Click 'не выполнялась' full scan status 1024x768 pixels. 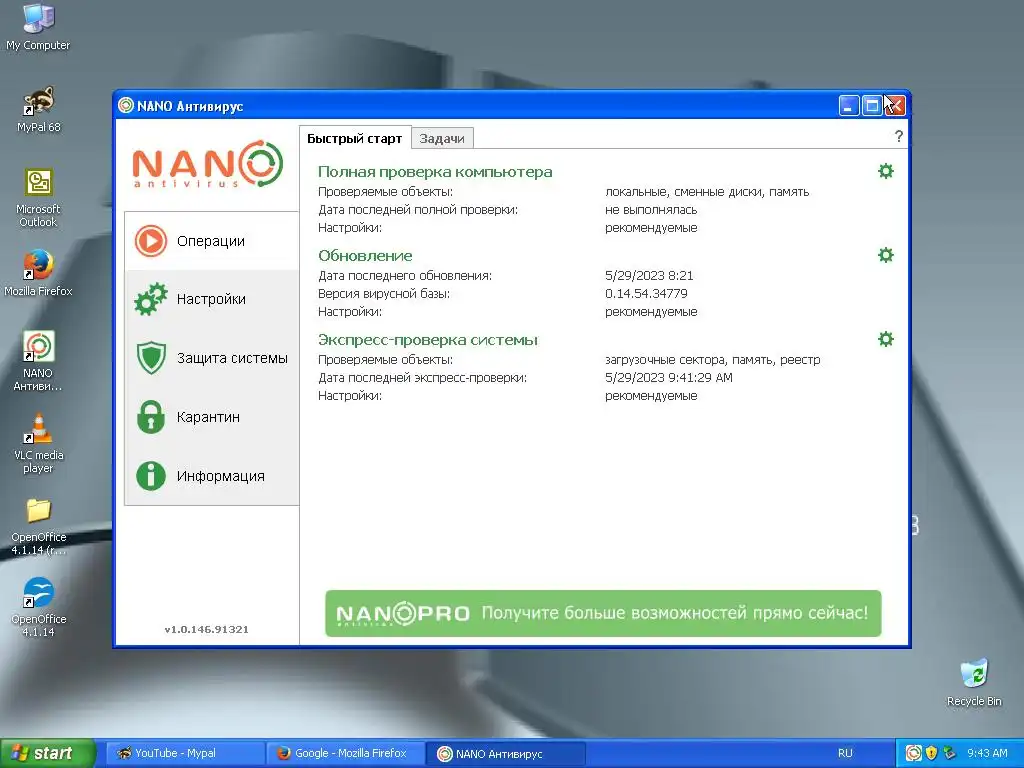coord(651,210)
